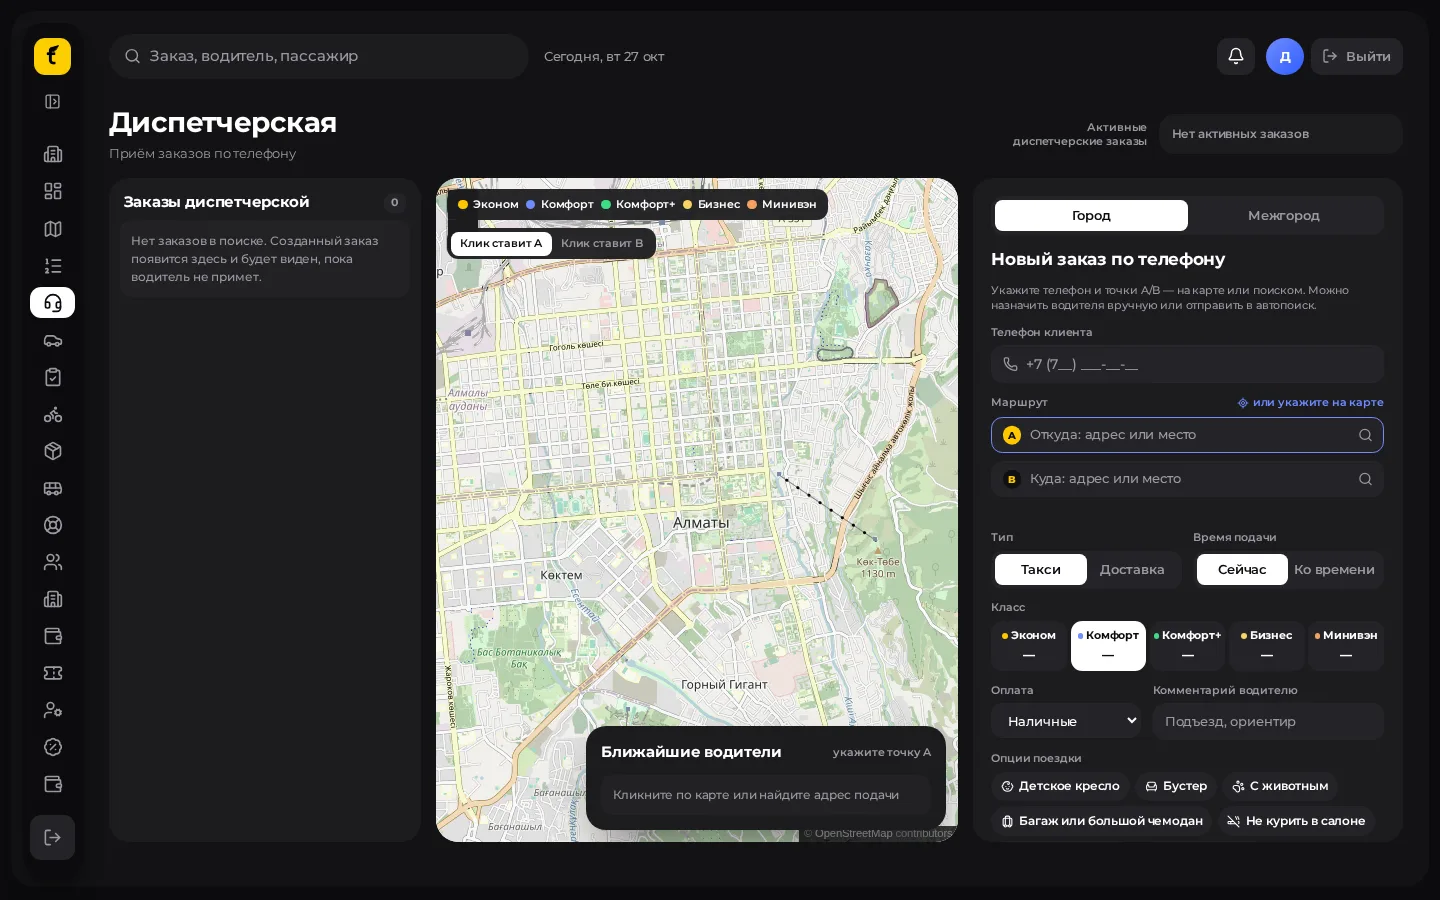
Task: Click the search icon in the Откуда field
Action: (x=1365, y=435)
